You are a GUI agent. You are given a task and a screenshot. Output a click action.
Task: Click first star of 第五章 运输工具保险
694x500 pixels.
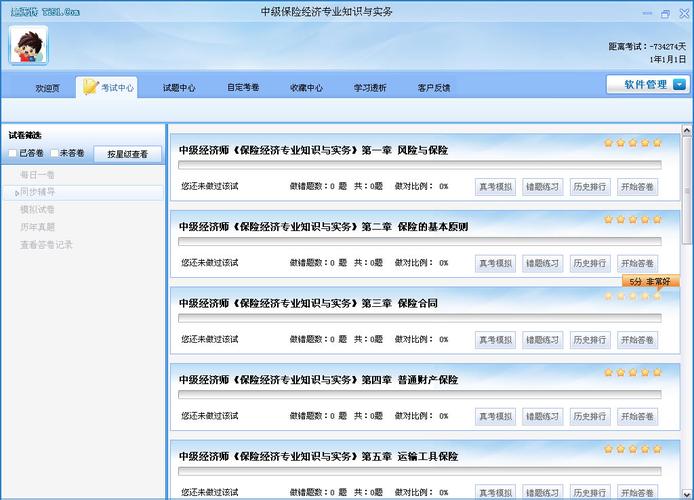pyautogui.click(x=608, y=449)
